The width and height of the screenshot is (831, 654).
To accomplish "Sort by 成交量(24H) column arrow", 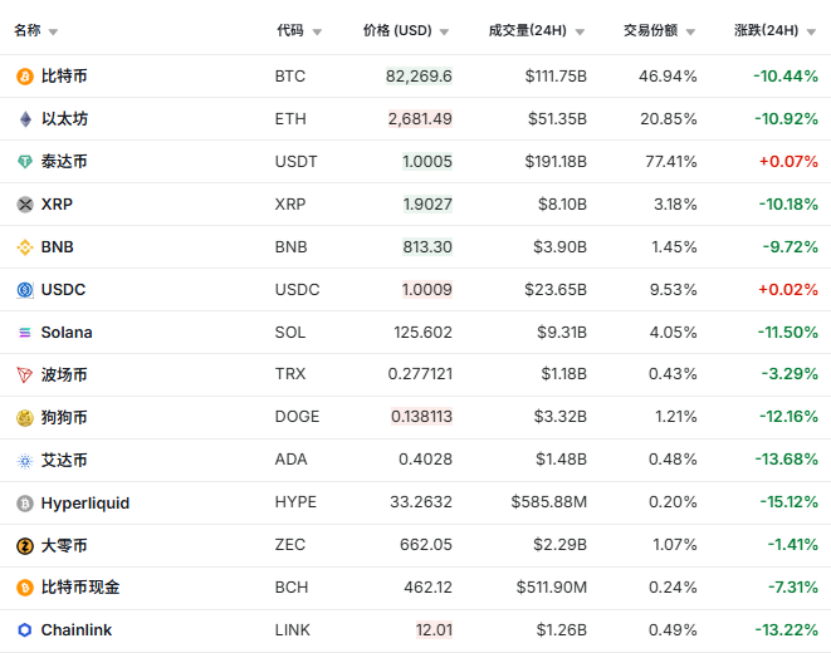I will 580,32.
